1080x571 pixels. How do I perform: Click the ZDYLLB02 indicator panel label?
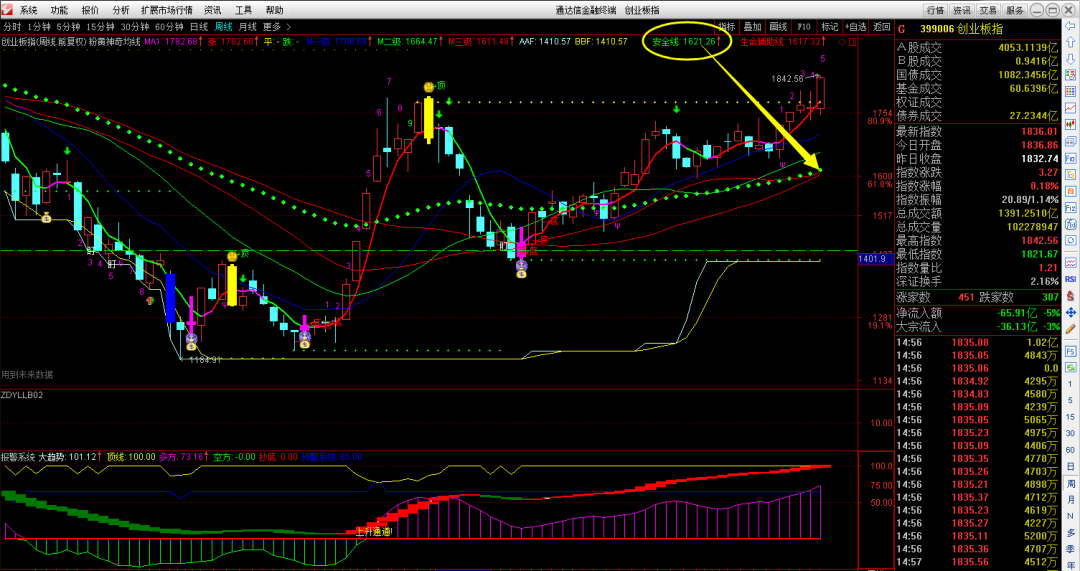[x=22, y=395]
